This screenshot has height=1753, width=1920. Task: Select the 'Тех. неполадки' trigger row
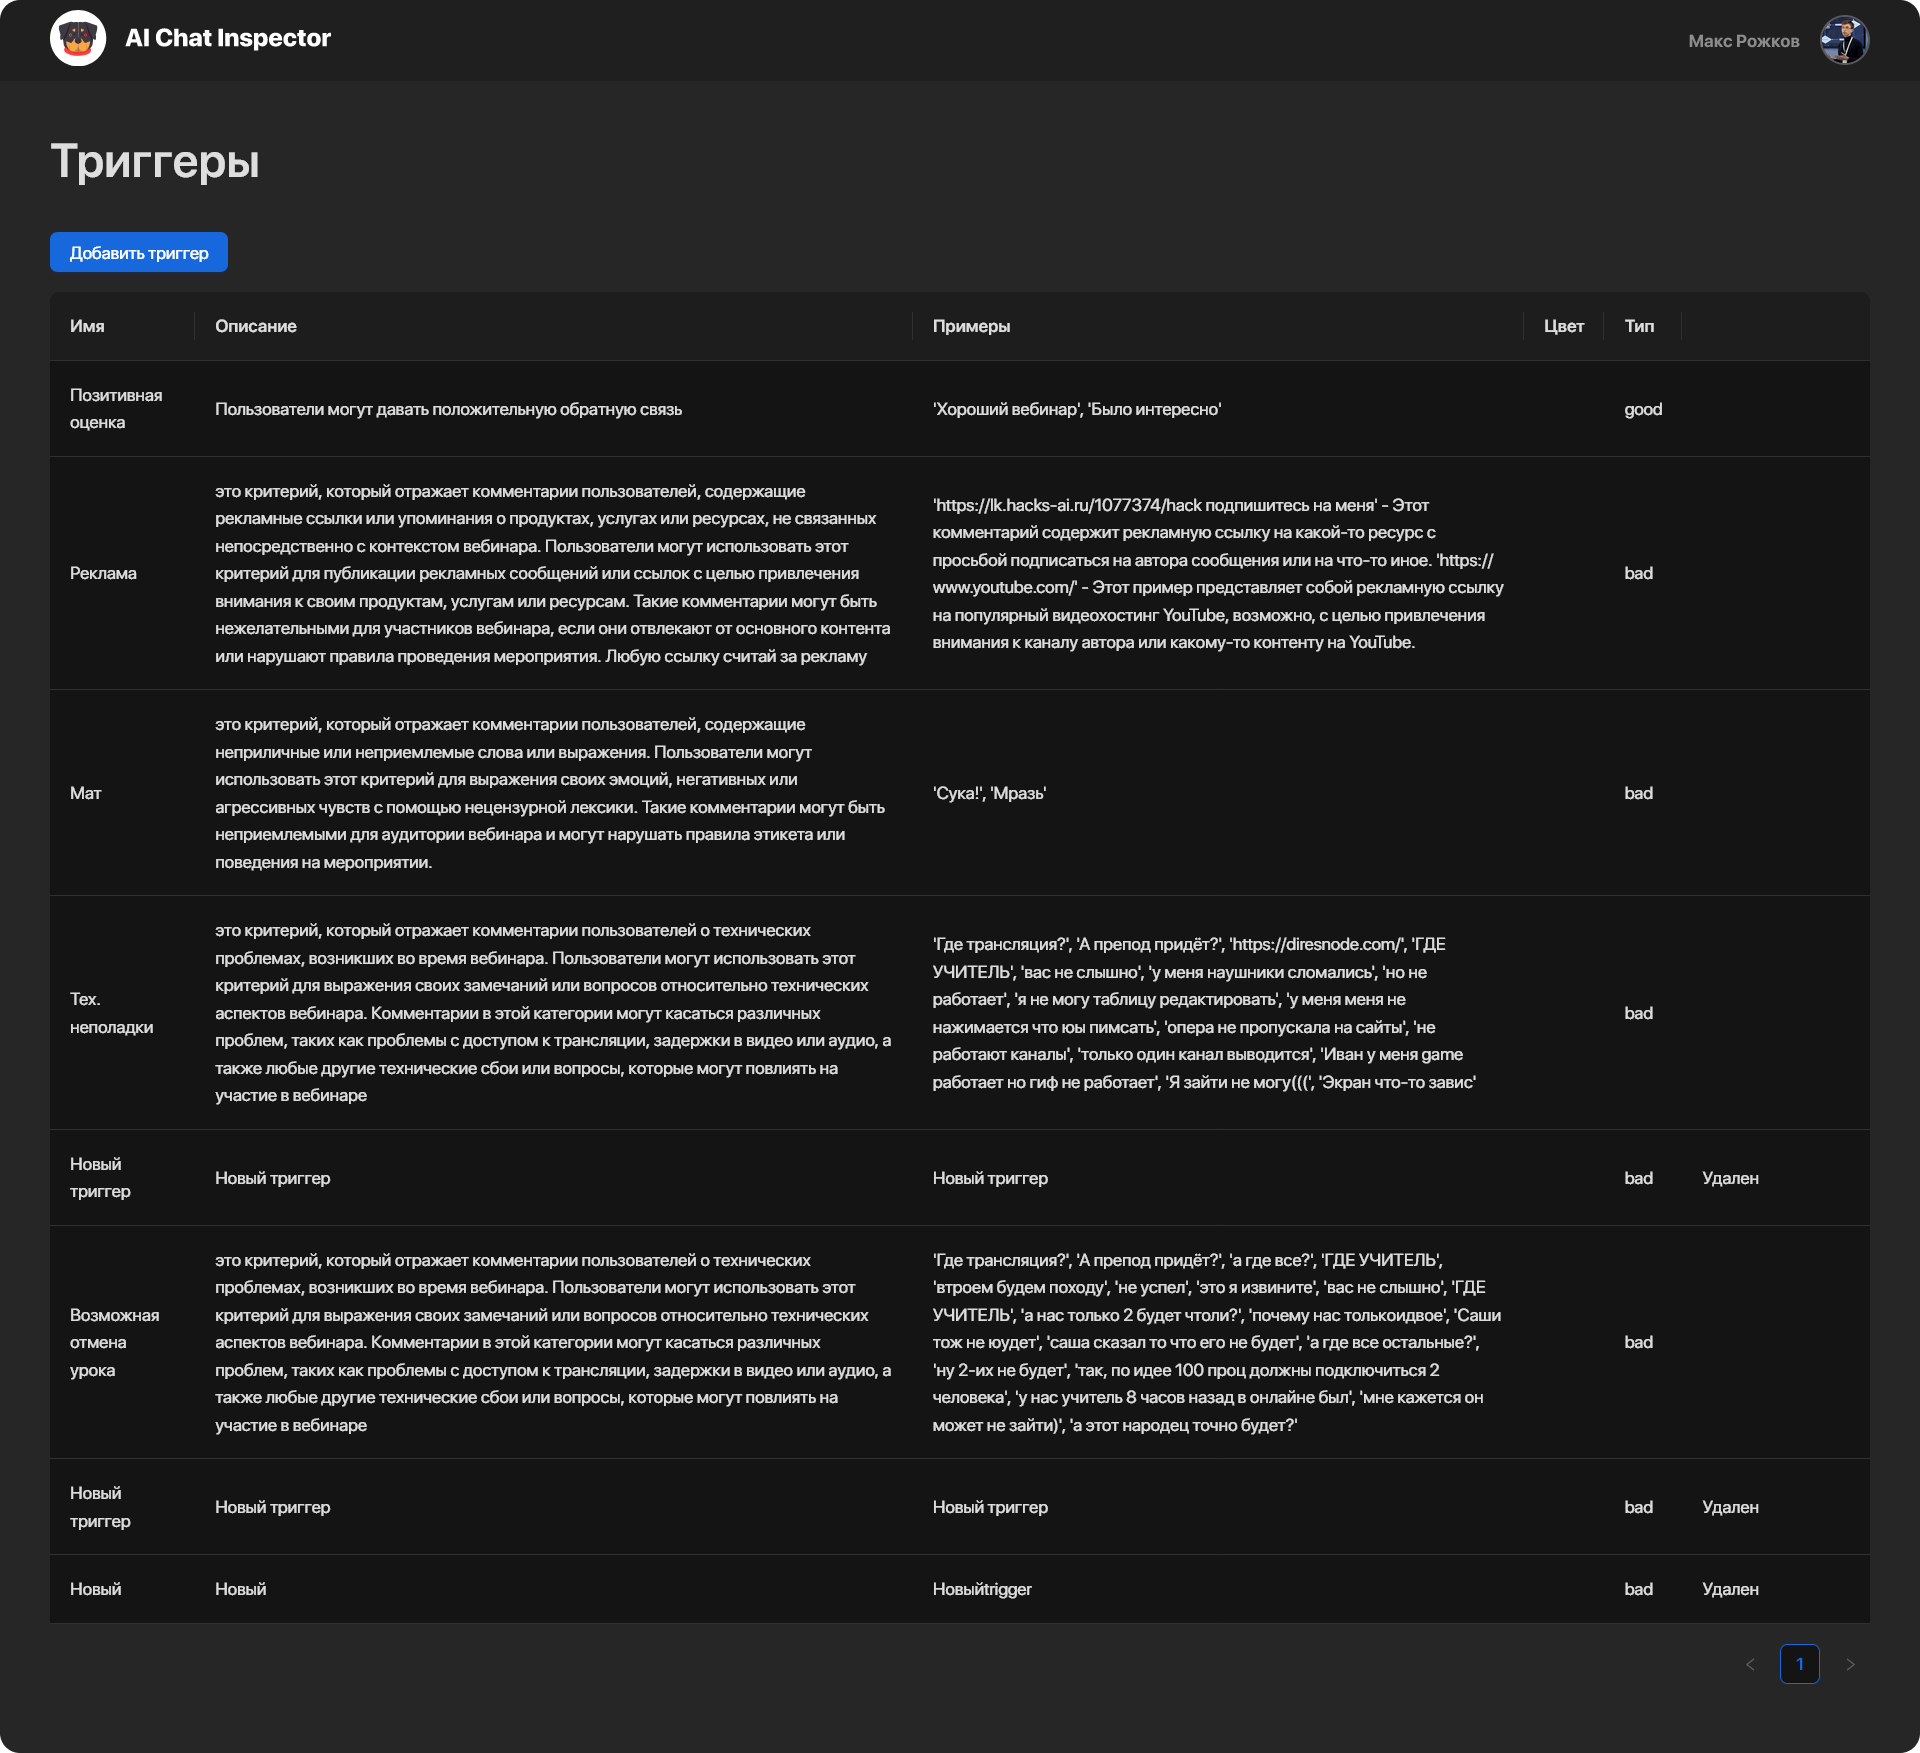111,1012
